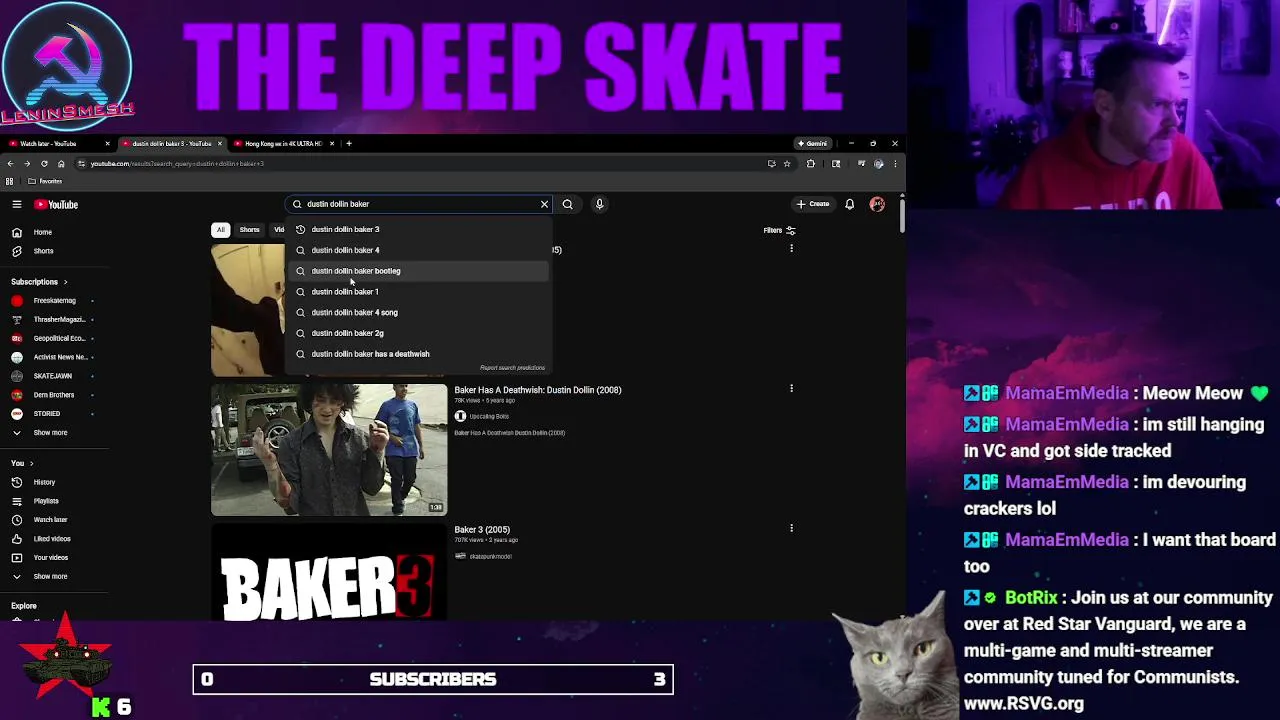Open more options for the top search result
The width and height of the screenshot is (1280, 720).
click(x=791, y=248)
